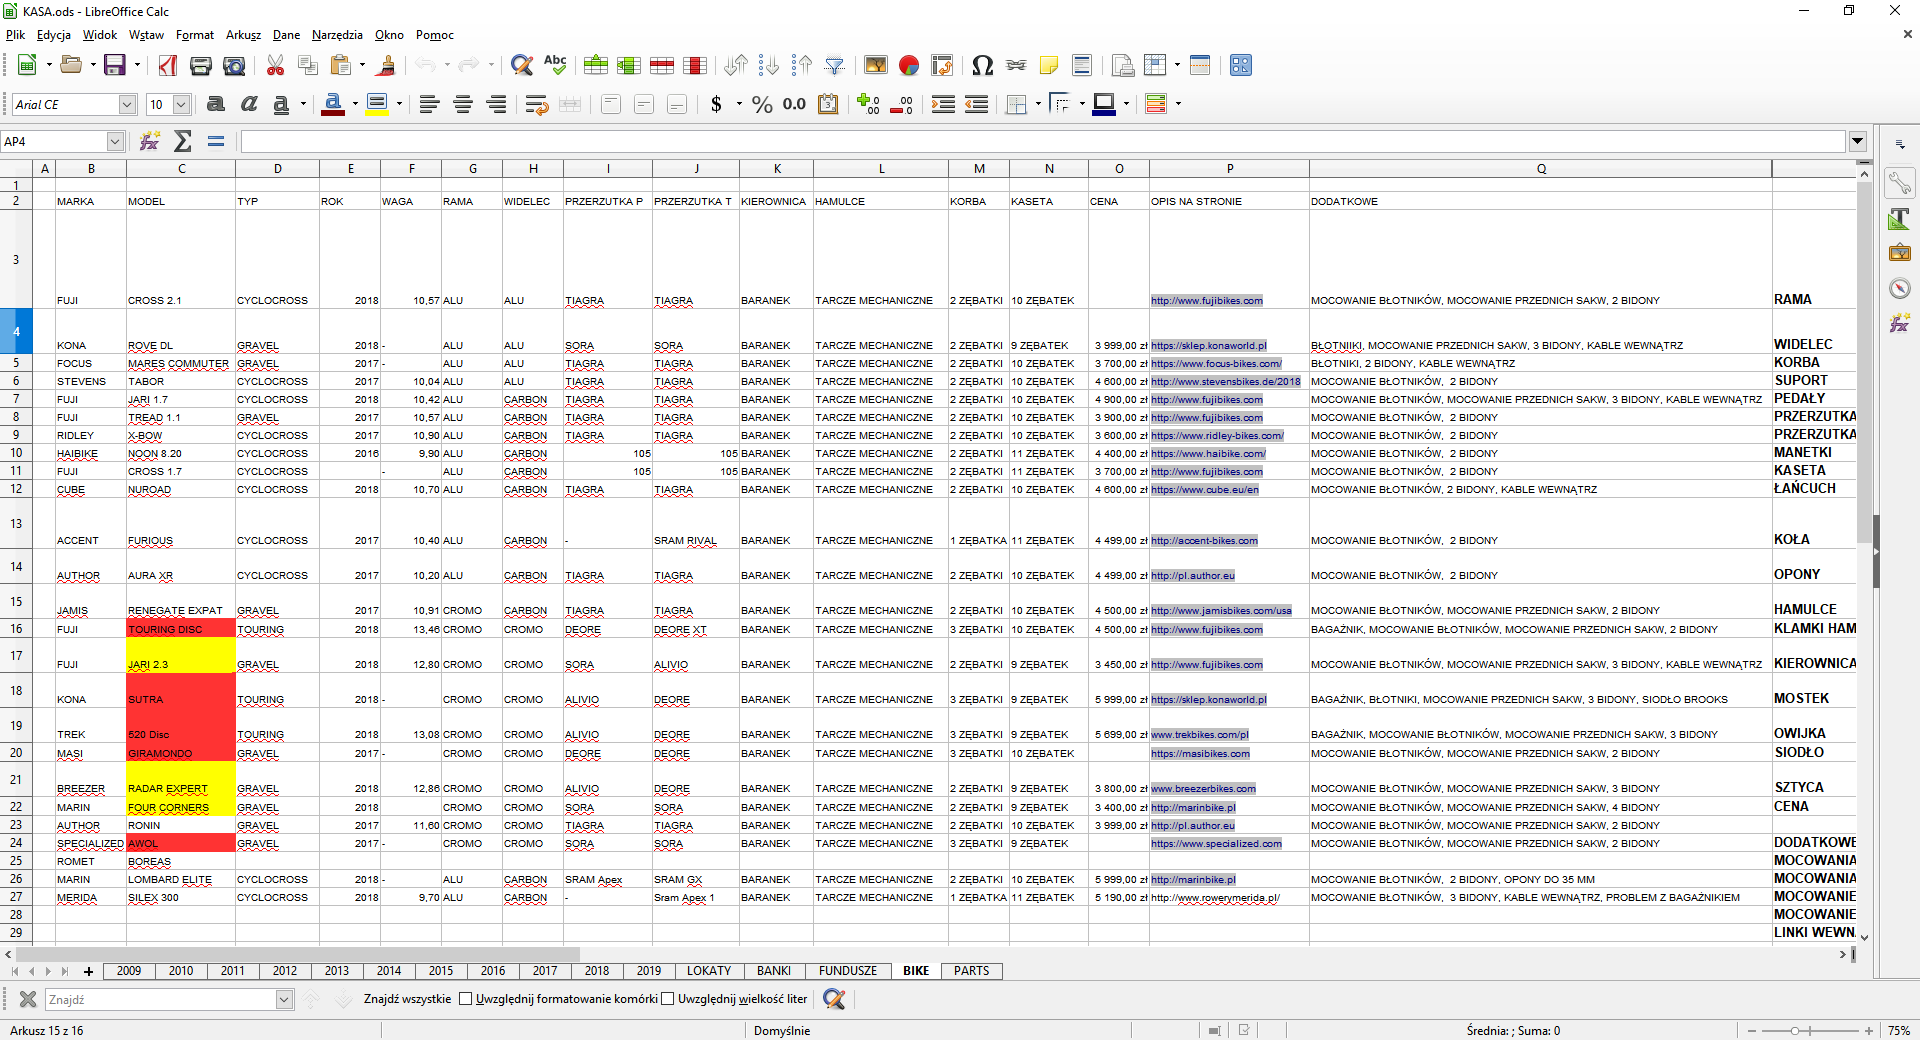Click 'Znajdź wszystkie' button

pyautogui.click(x=407, y=999)
